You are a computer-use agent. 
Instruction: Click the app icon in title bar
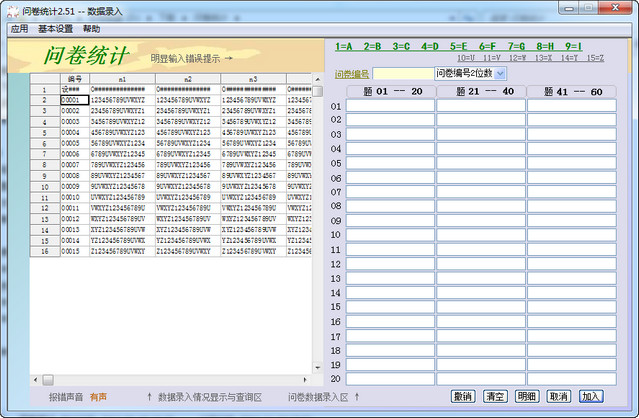pos(10,9)
